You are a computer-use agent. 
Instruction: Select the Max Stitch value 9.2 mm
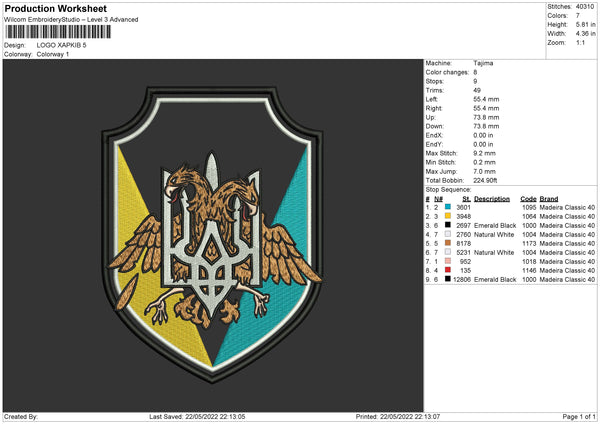click(x=484, y=153)
